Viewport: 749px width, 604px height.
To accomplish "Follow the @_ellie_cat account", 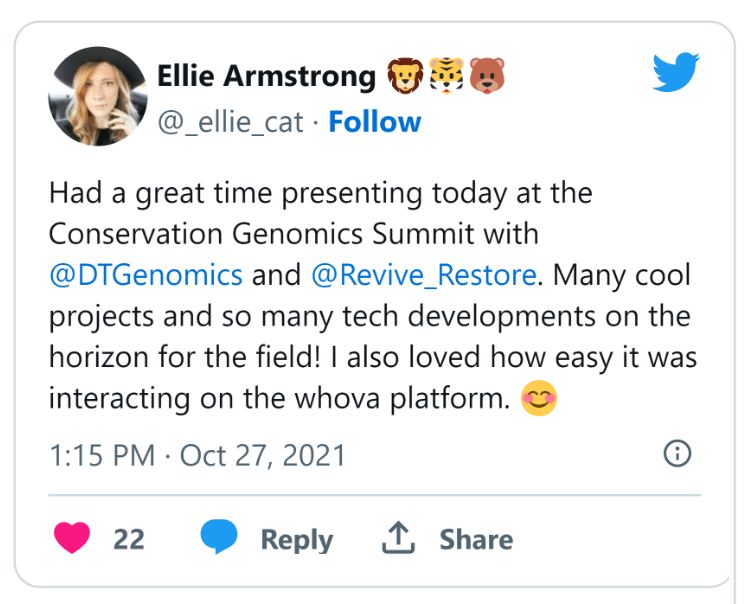I will (374, 122).
